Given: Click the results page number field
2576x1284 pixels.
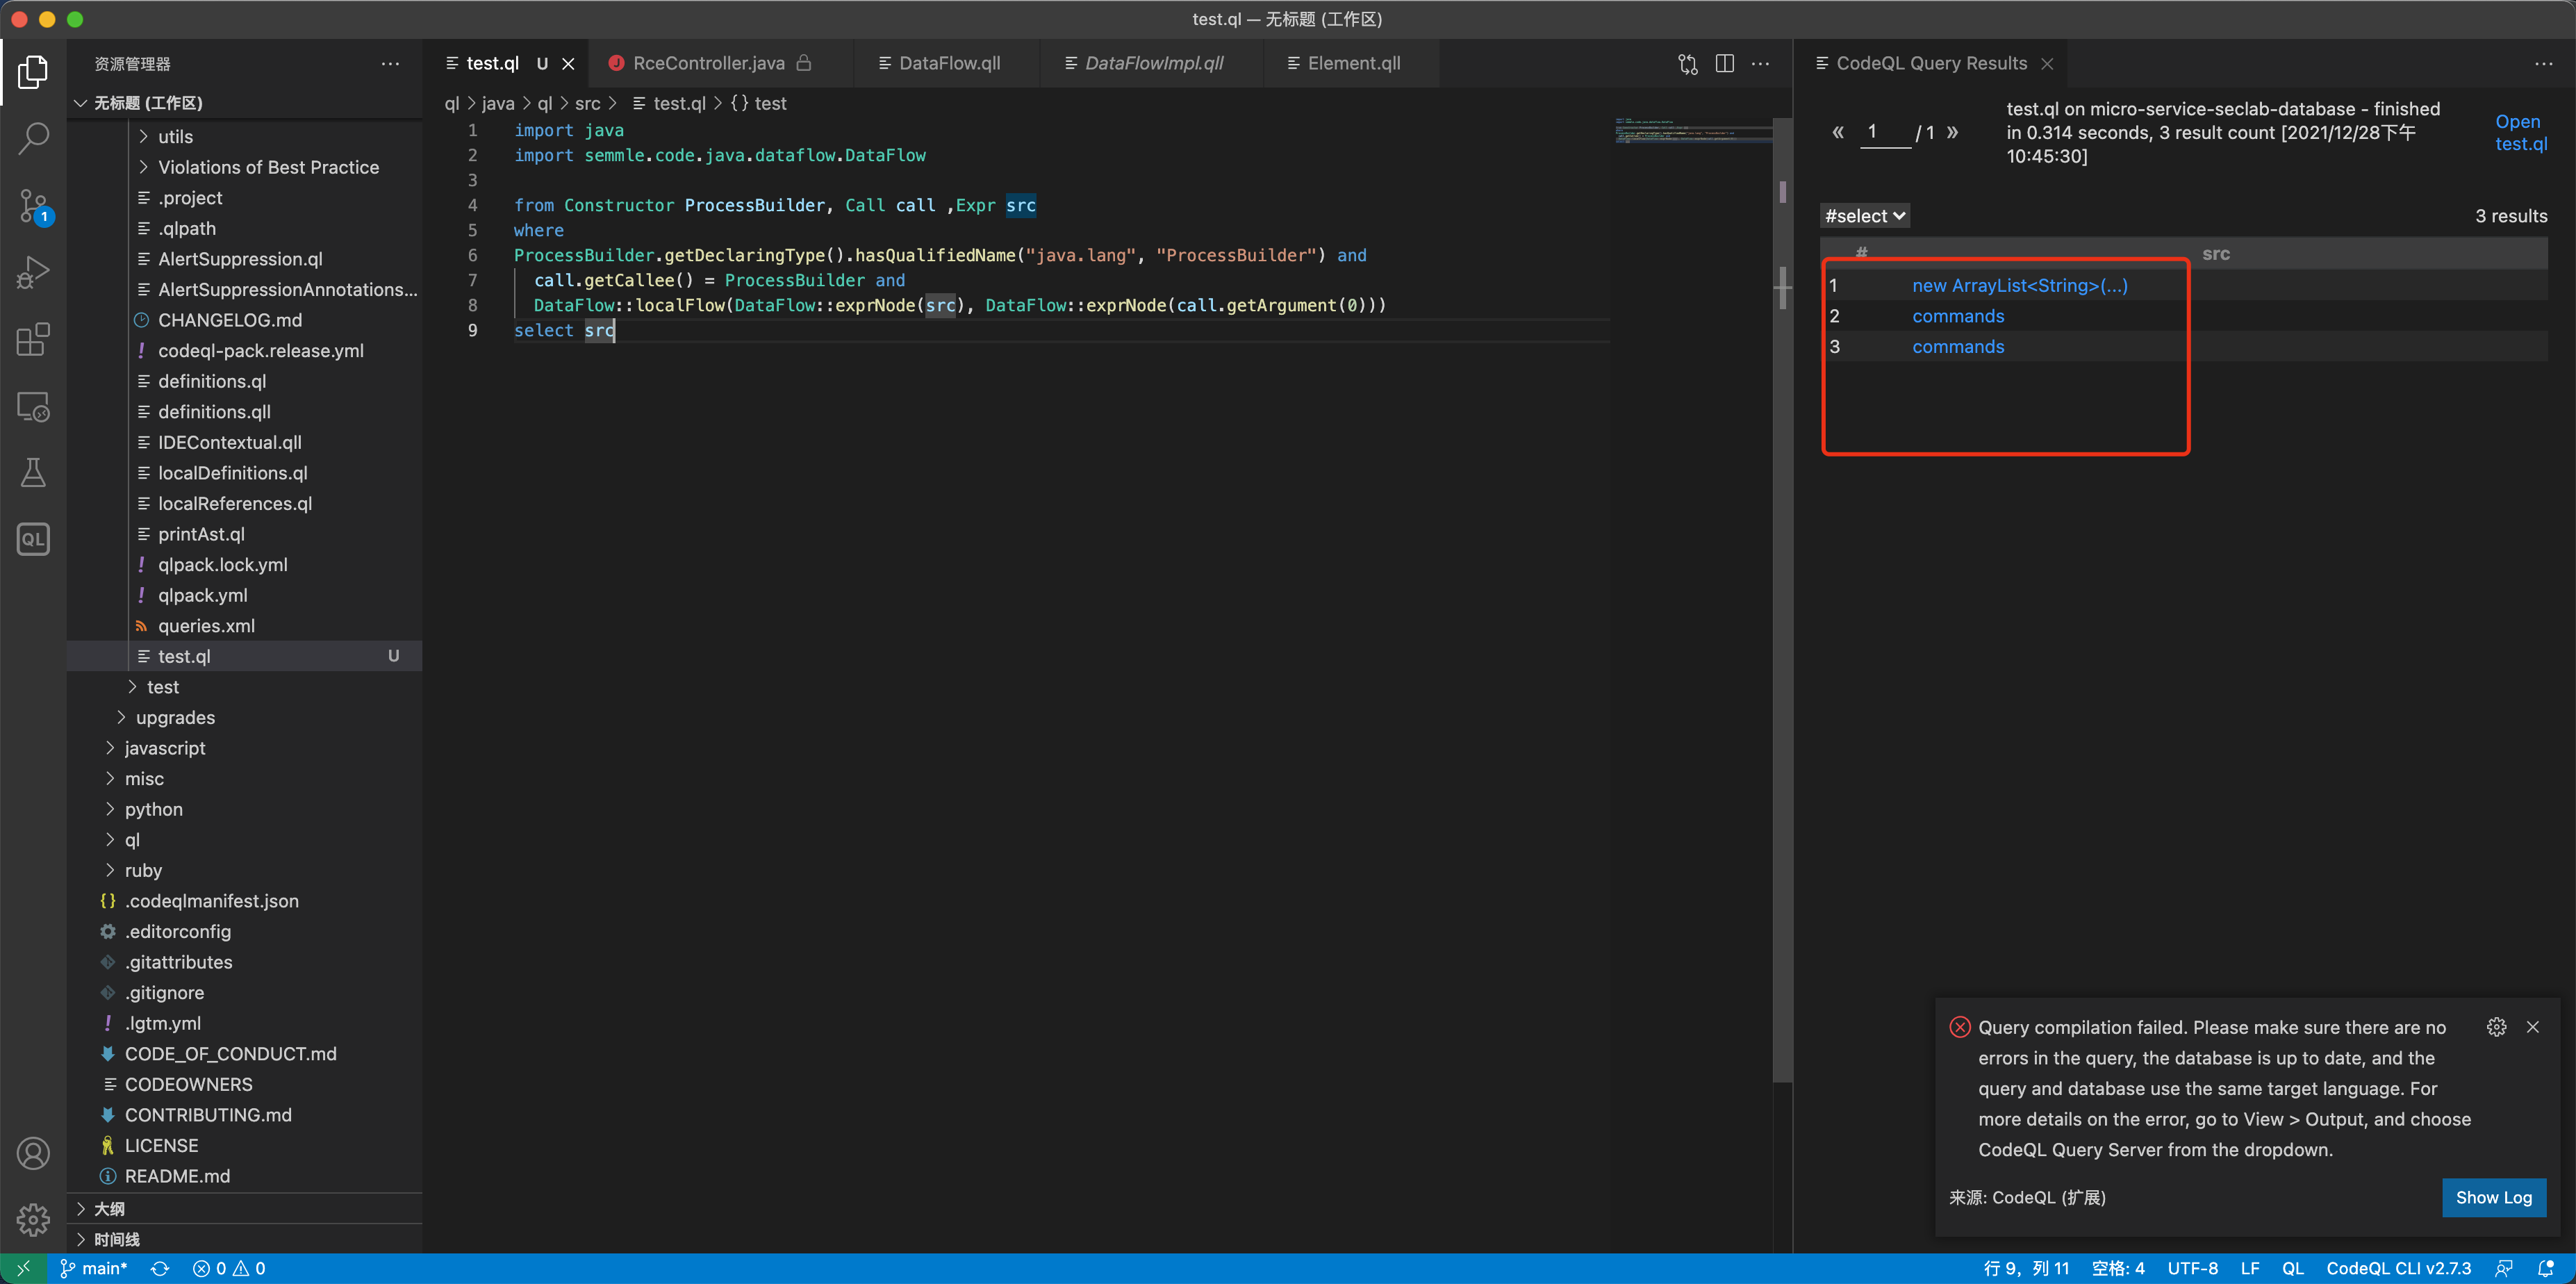Looking at the screenshot, I should pos(1886,132).
